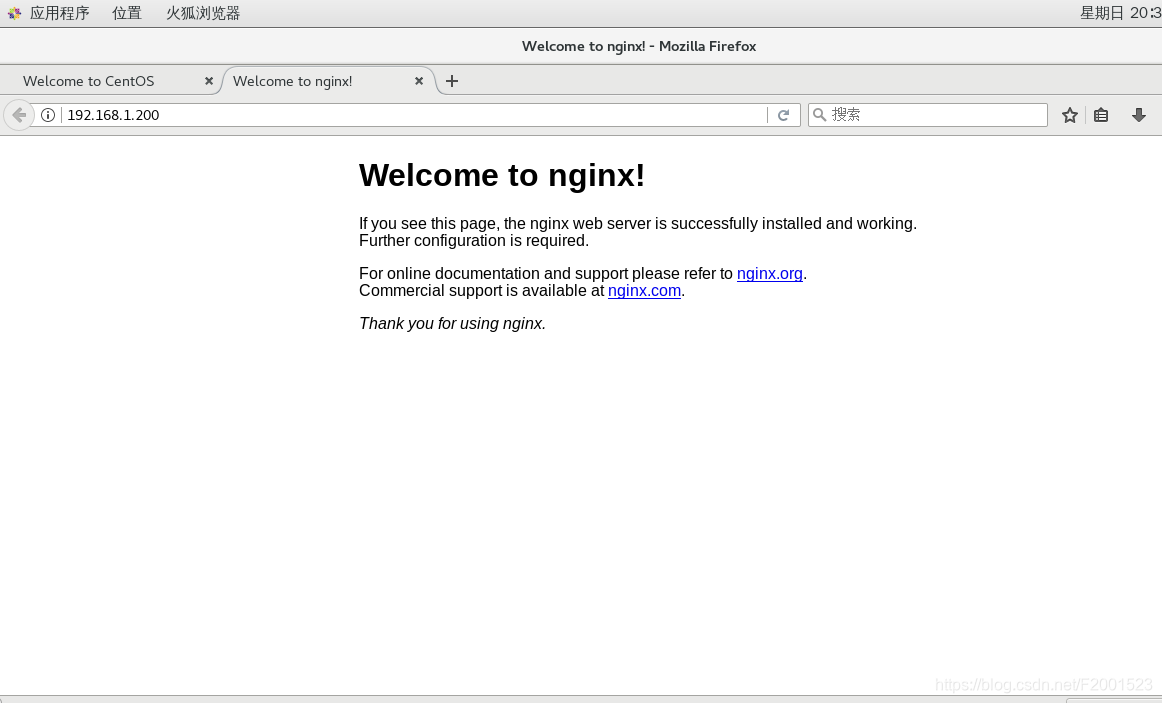The height and width of the screenshot is (703, 1162).
Task: Click the Welcome to nginx! heading
Action: point(502,176)
